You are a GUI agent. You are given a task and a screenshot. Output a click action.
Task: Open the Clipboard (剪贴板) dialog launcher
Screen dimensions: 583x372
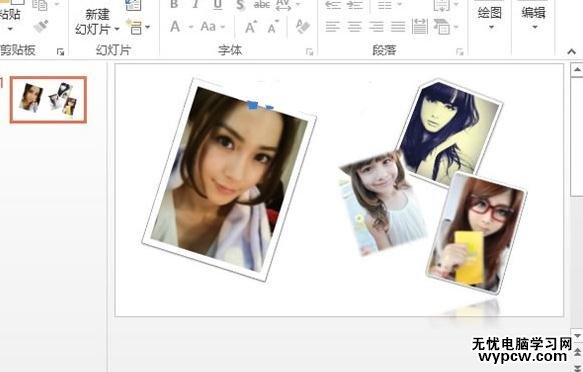(x=60, y=52)
